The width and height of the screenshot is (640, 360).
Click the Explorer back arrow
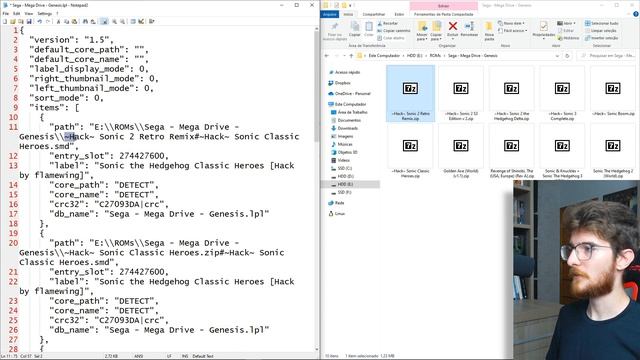[x=327, y=56]
